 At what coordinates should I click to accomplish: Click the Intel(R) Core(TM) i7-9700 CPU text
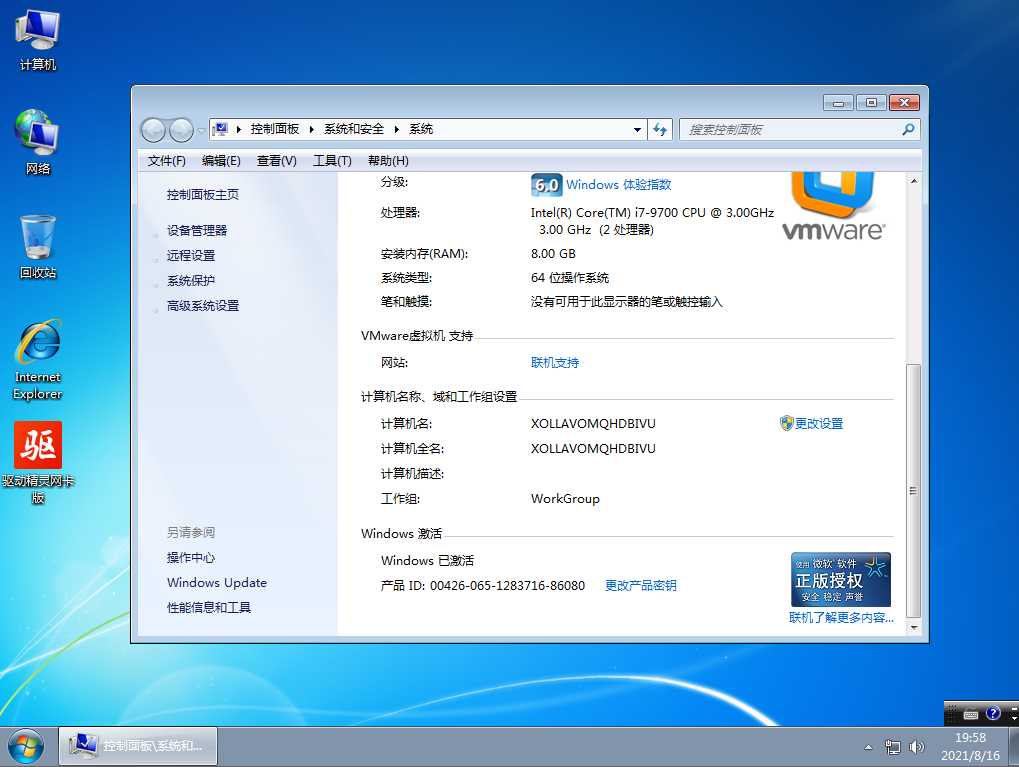click(652, 213)
